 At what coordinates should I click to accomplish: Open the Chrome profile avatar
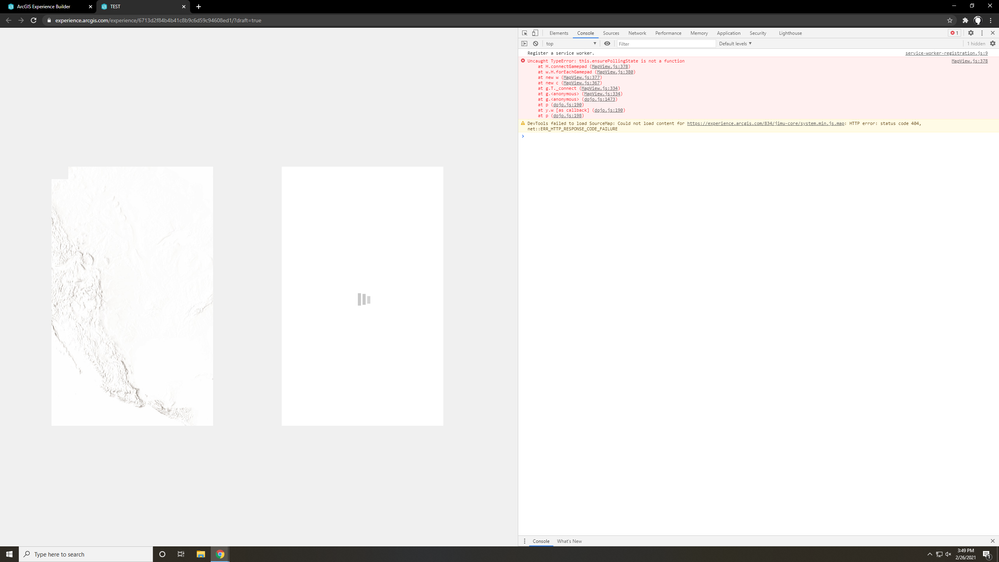click(977, 20)
